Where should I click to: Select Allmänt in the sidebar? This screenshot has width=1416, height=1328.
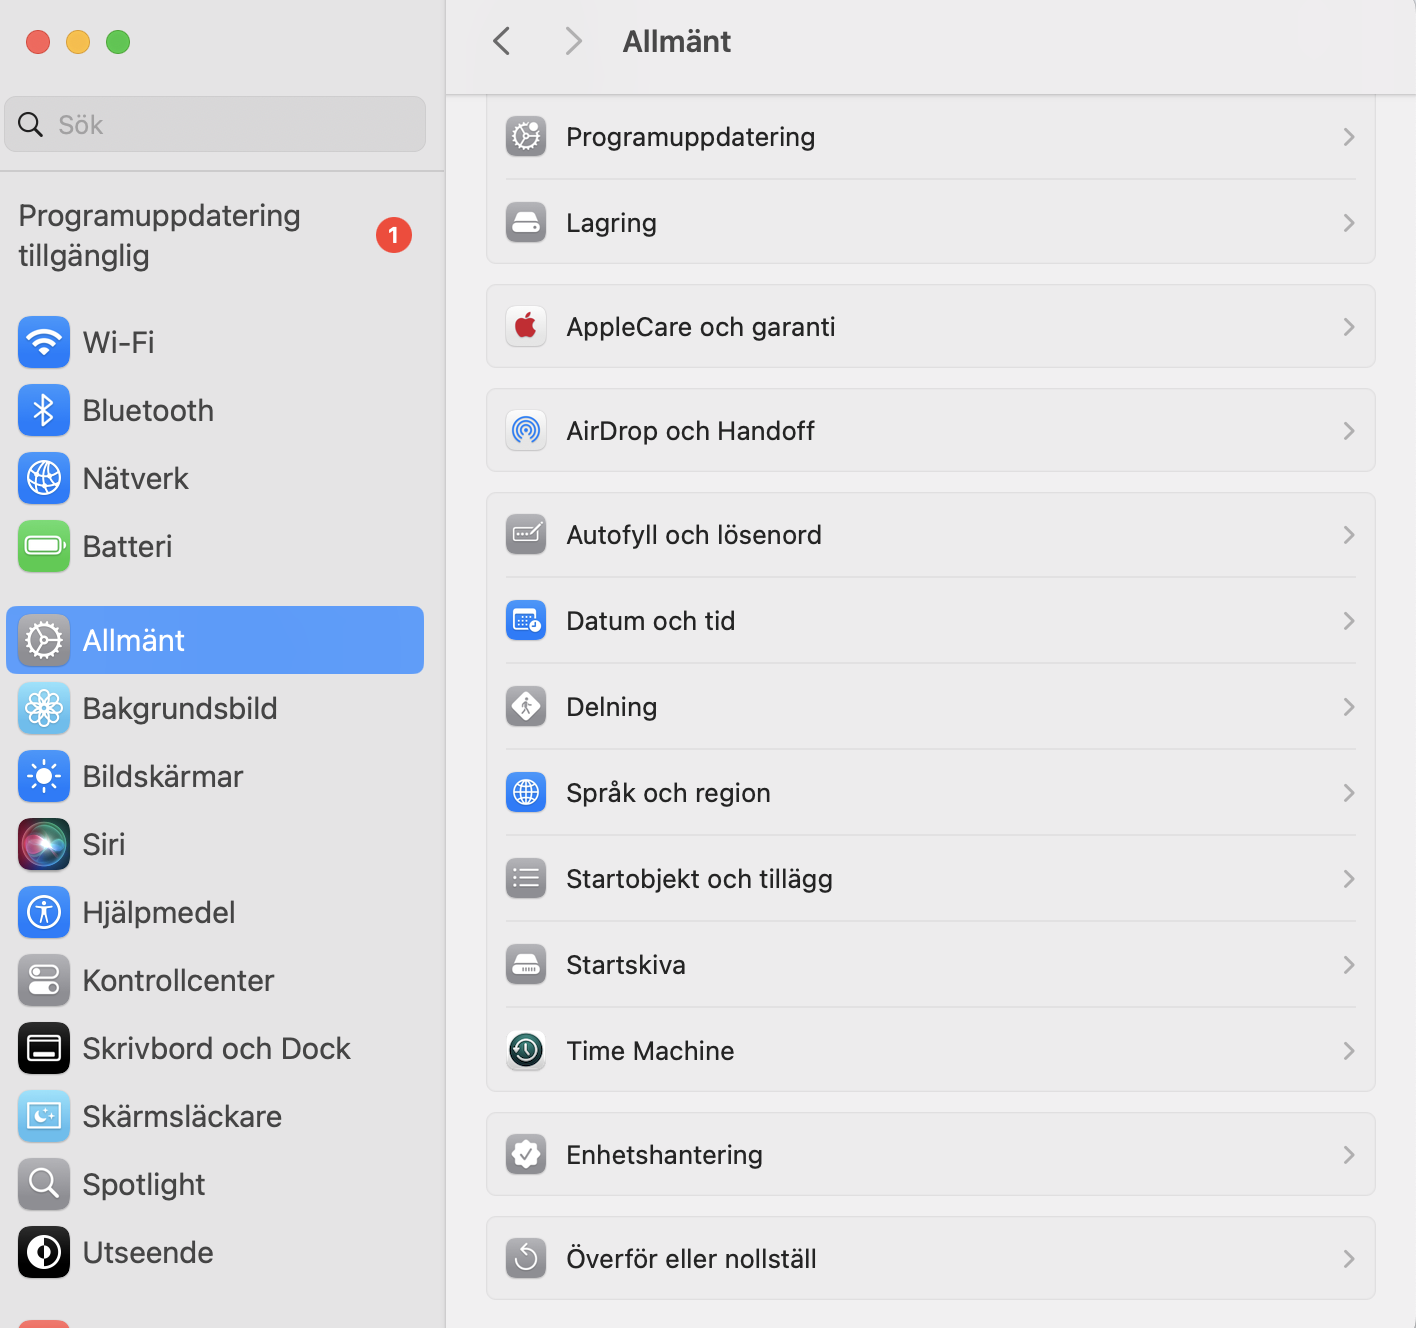[215, 640]
